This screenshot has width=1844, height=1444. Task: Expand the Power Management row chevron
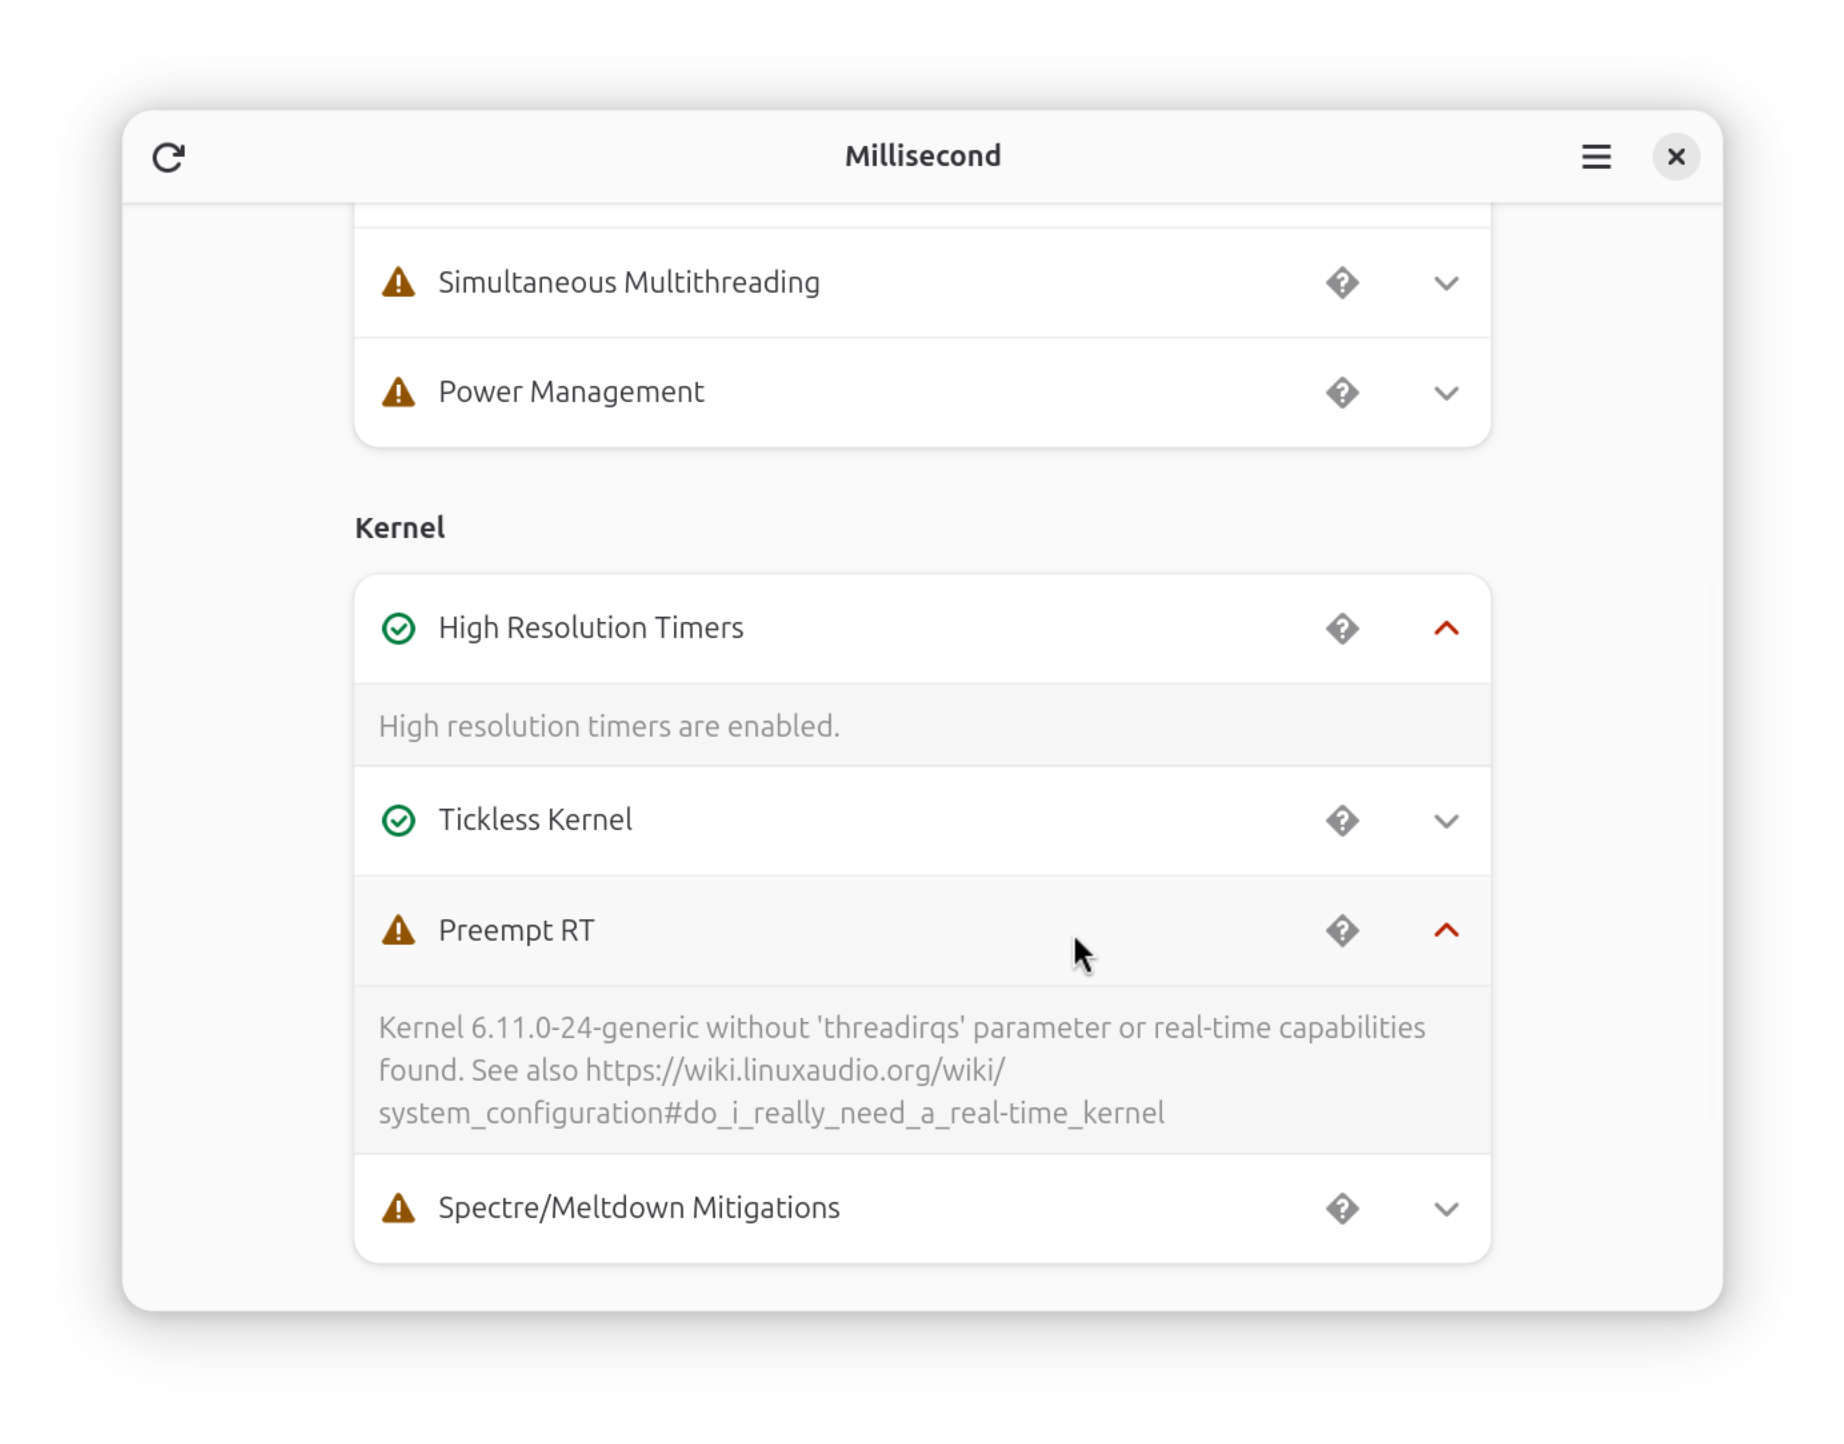tap(1445, 394)
